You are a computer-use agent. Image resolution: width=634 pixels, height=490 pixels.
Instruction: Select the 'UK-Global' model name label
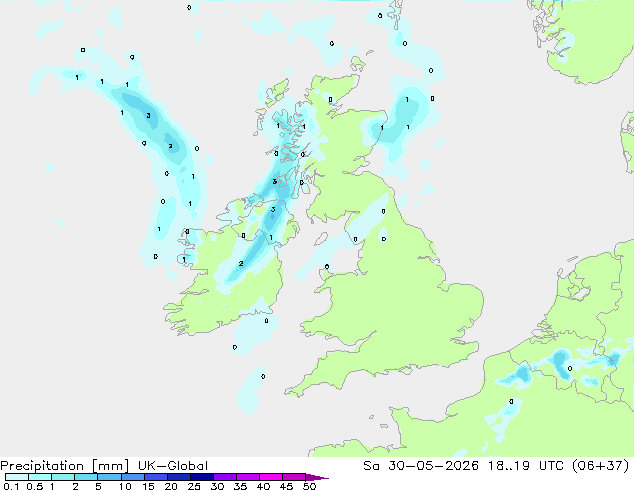[173, 466]
